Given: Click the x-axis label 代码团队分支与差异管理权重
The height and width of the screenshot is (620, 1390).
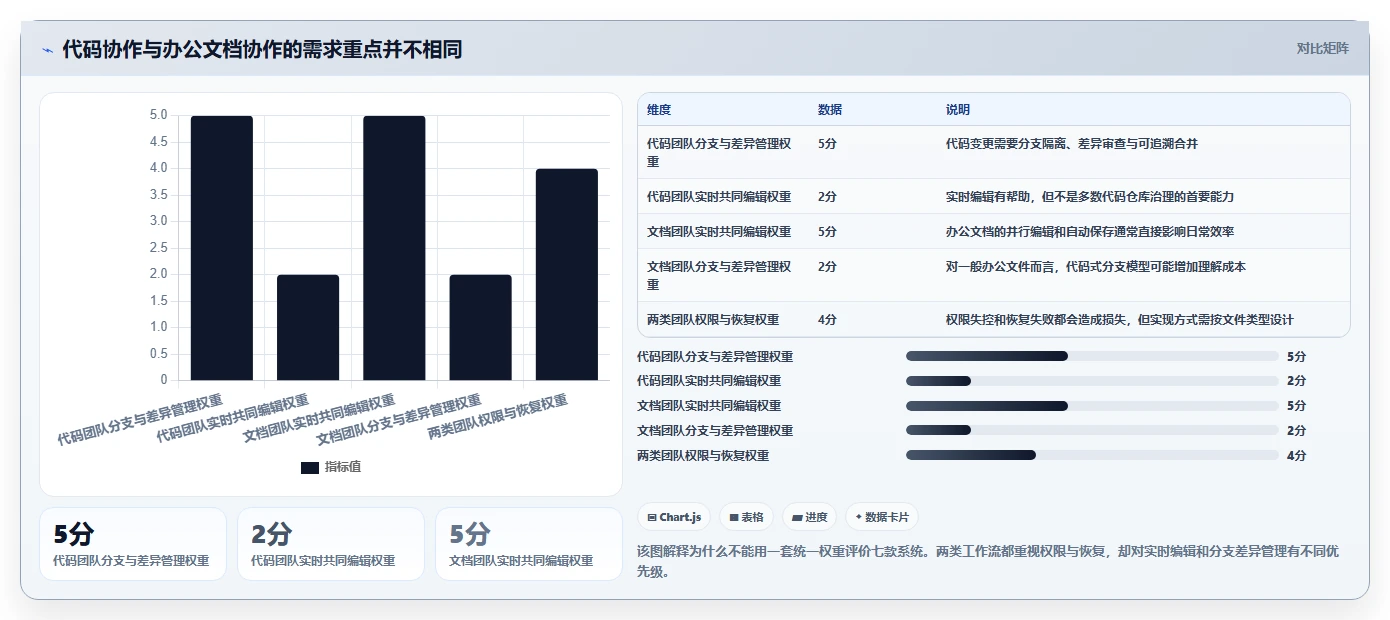Looking at the screenshot, I should point(140,420).
